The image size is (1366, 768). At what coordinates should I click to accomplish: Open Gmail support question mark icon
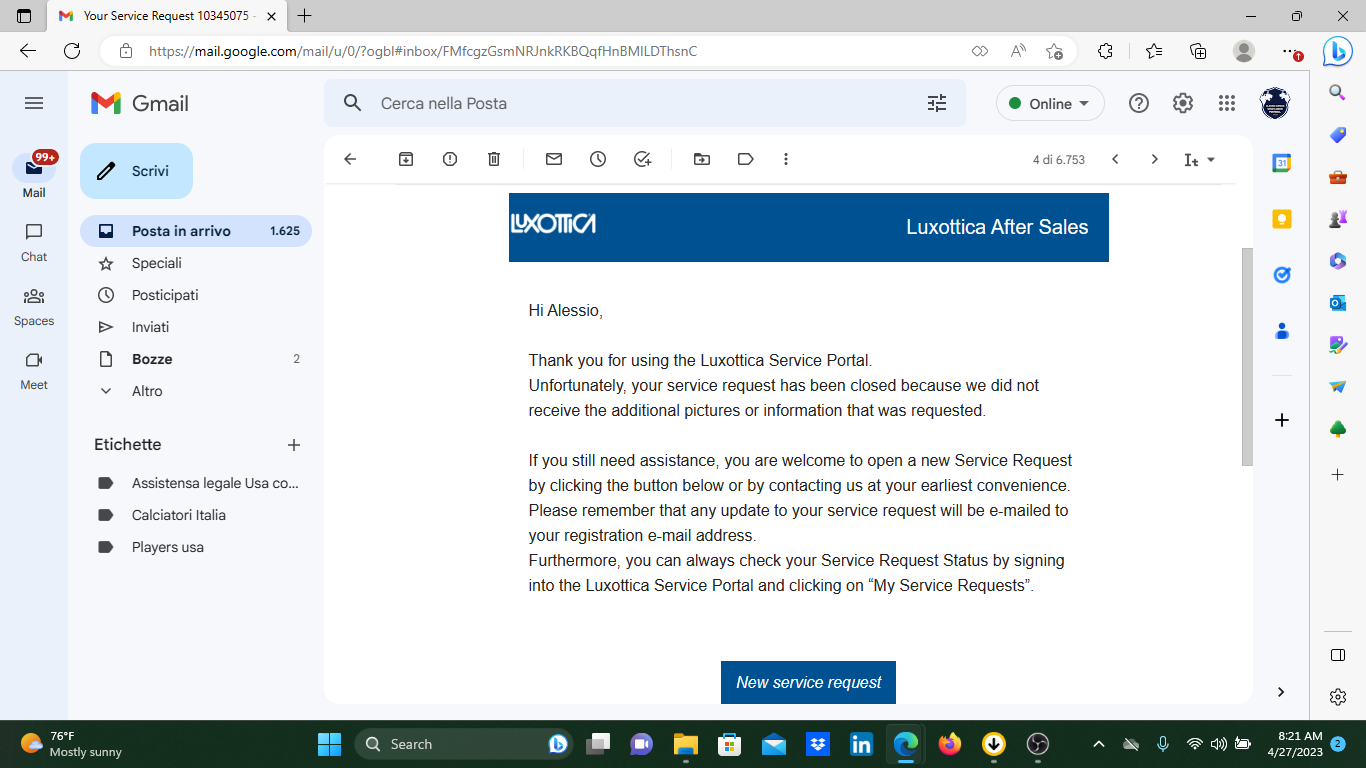[x=1138, y=103]
